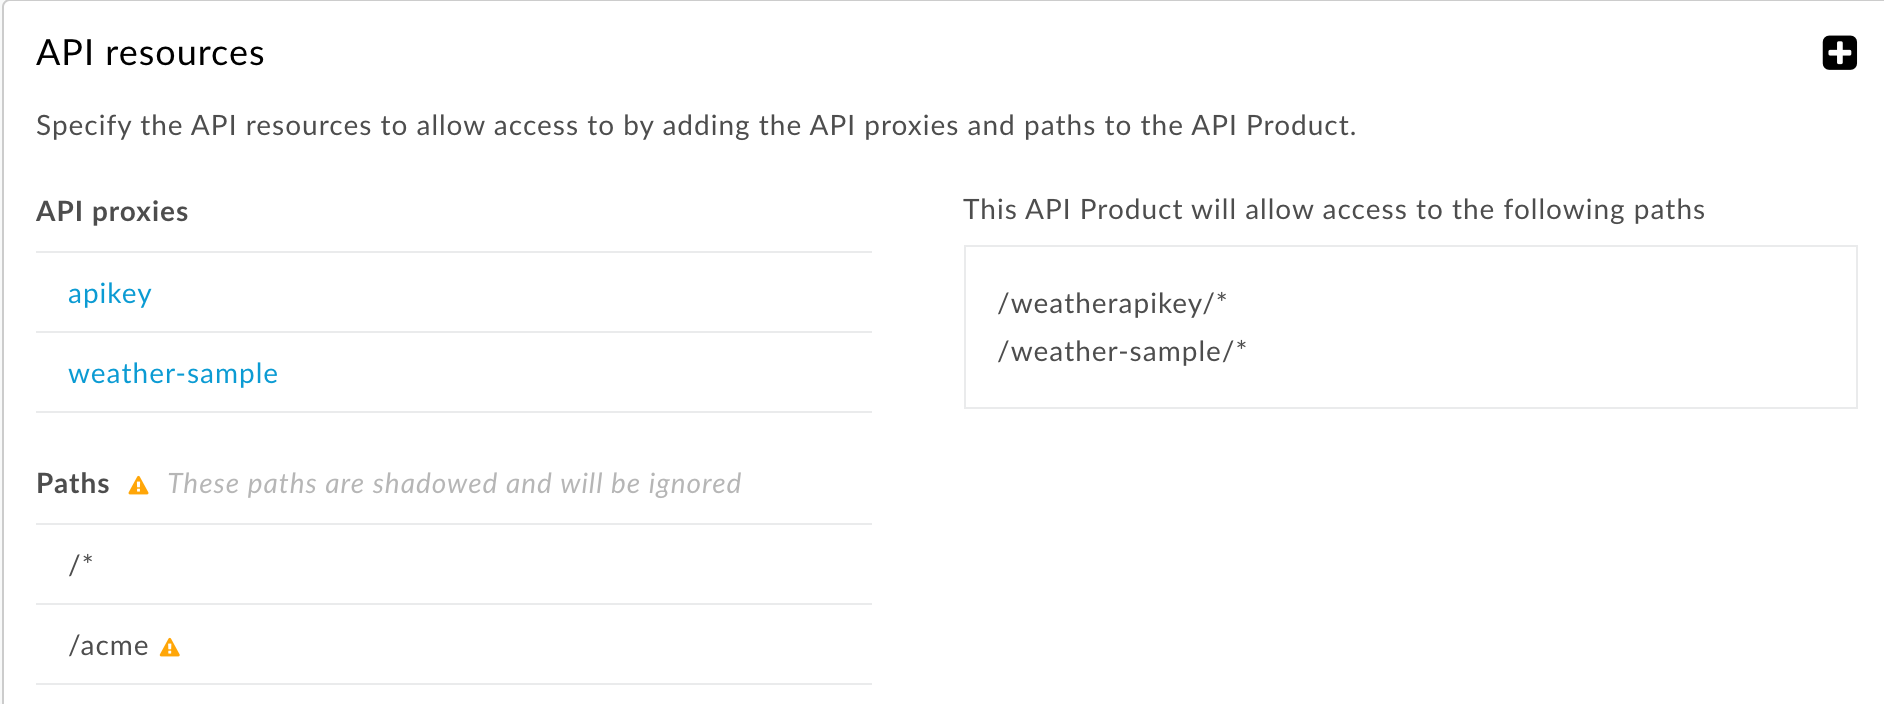1884x704 pixels.
Task: Click the shadowed paths warning message
Action: [x=455, y=483]
